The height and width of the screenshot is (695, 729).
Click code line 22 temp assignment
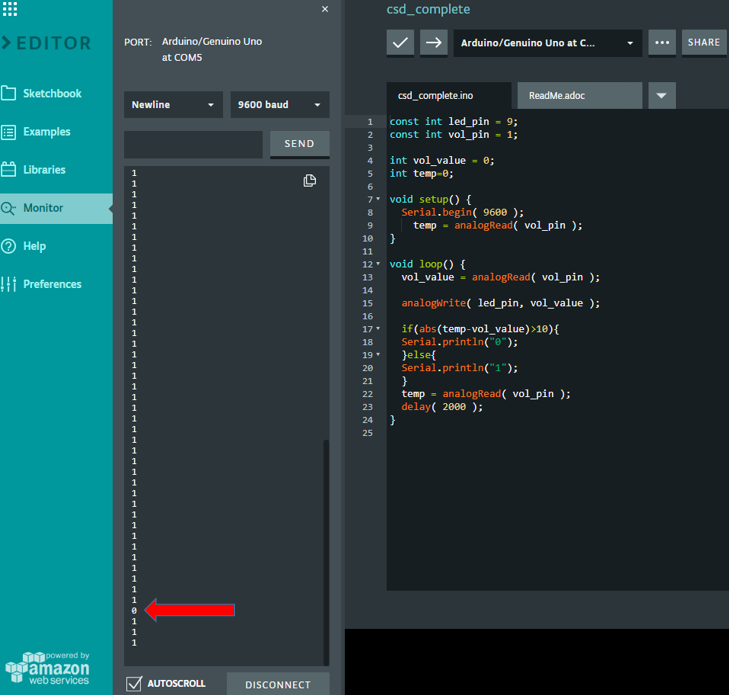(486, 394)
